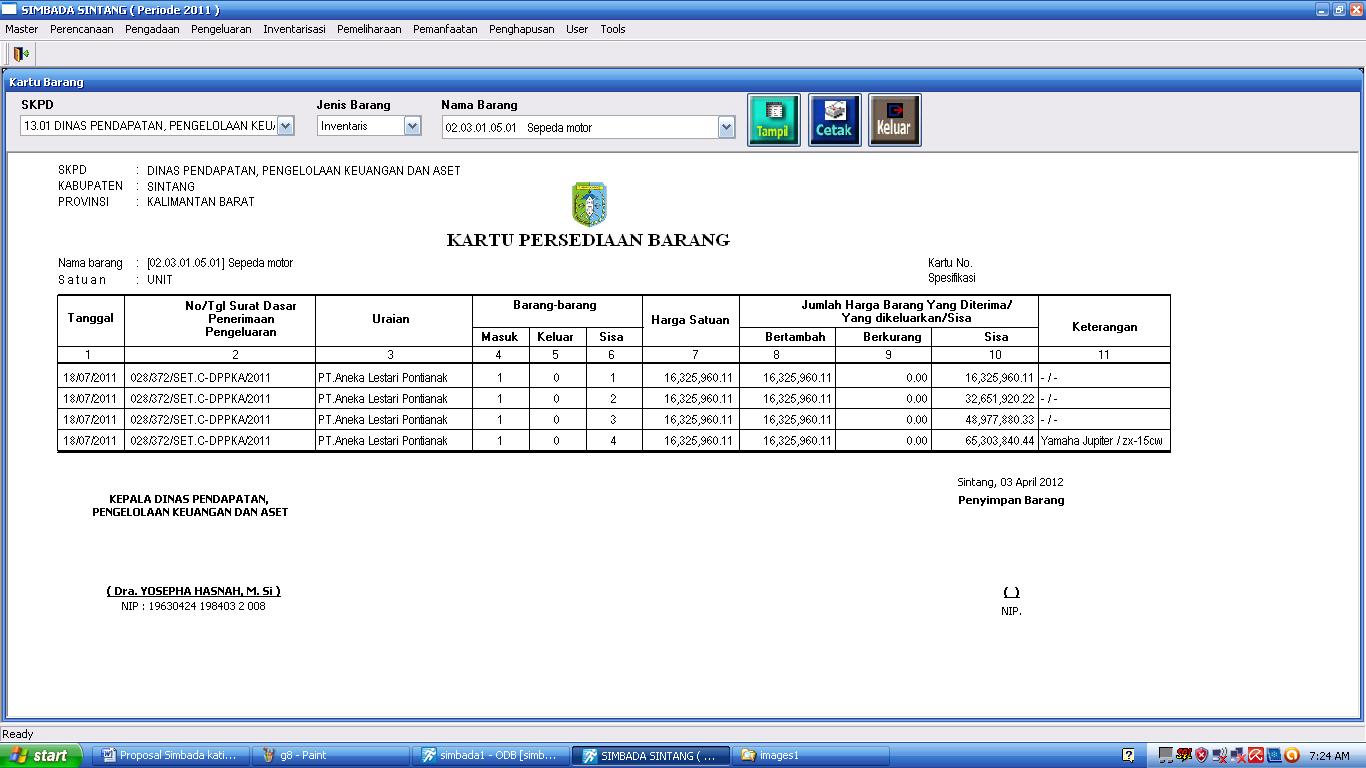Click the disconnected network tray icon
This screenshot has width=1366, height=768.
[1237, 755]
